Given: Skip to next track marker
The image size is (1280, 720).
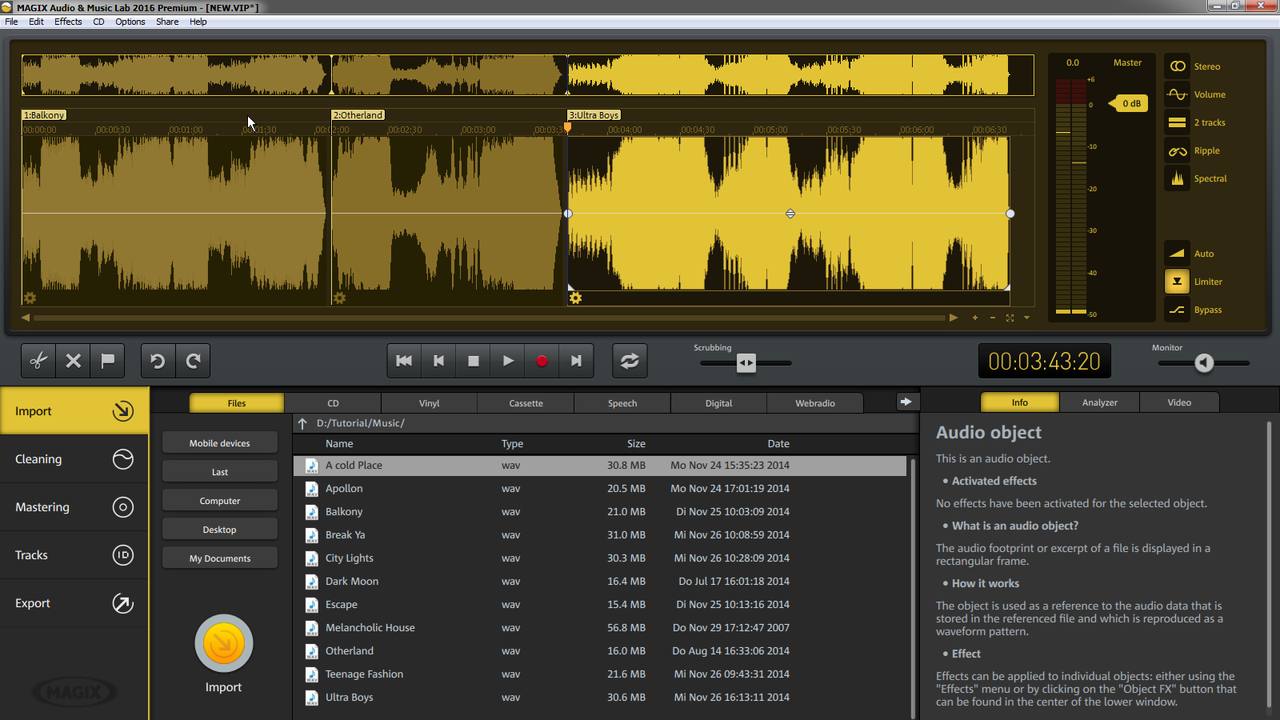Looking at the screenshot, I should [x=576, y=361].
